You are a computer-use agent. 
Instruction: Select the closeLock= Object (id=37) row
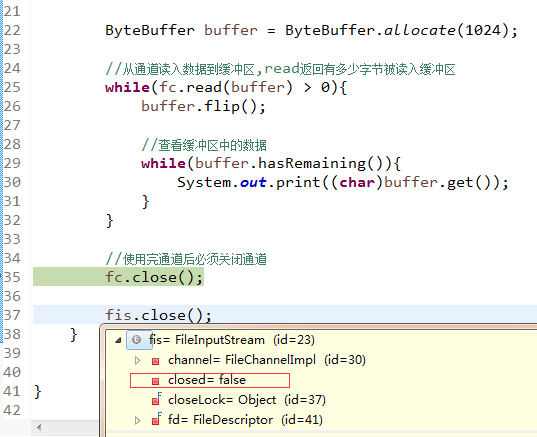click(247, 400)
